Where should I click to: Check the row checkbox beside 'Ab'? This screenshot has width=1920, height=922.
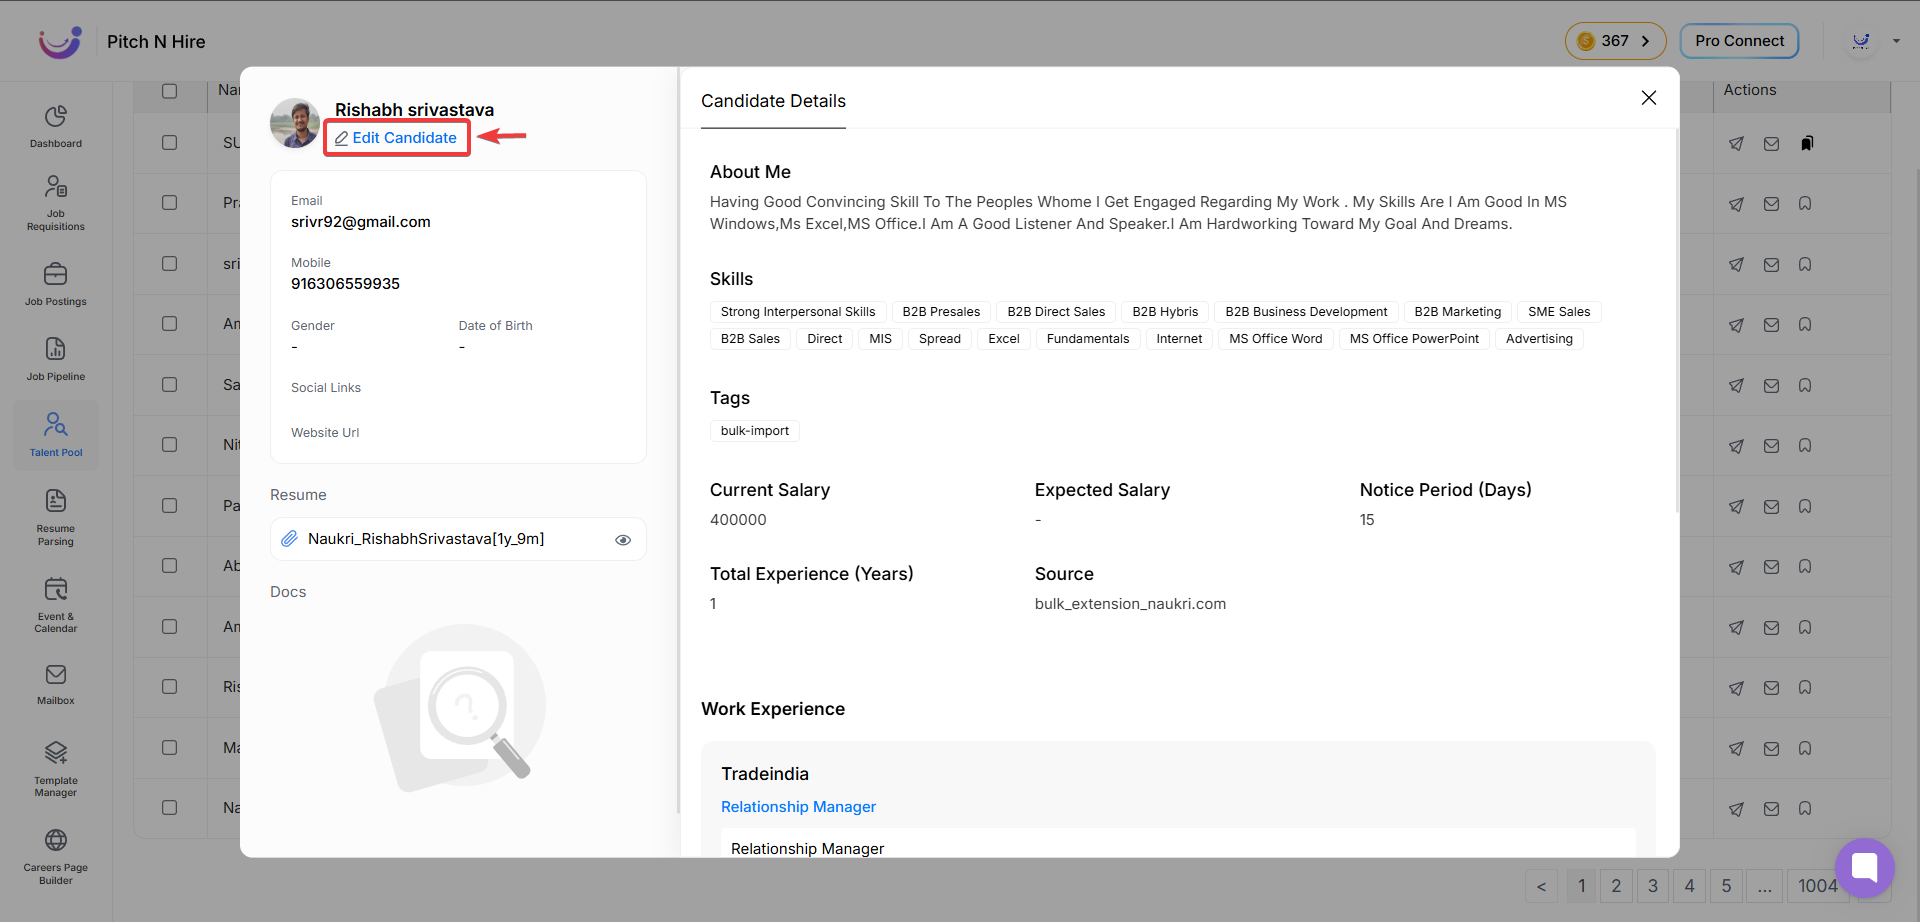click(x=170, y=565)
